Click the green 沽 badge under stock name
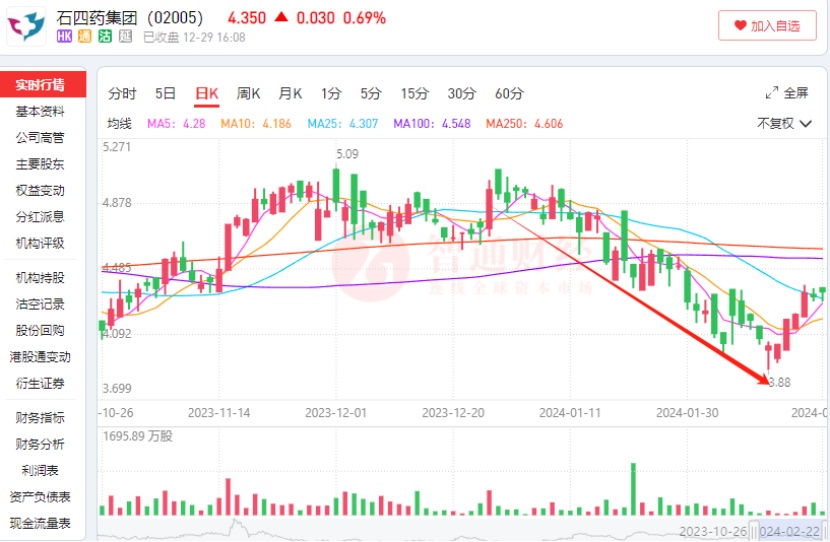The image size is (830, 542). click(x=106, y=38)
